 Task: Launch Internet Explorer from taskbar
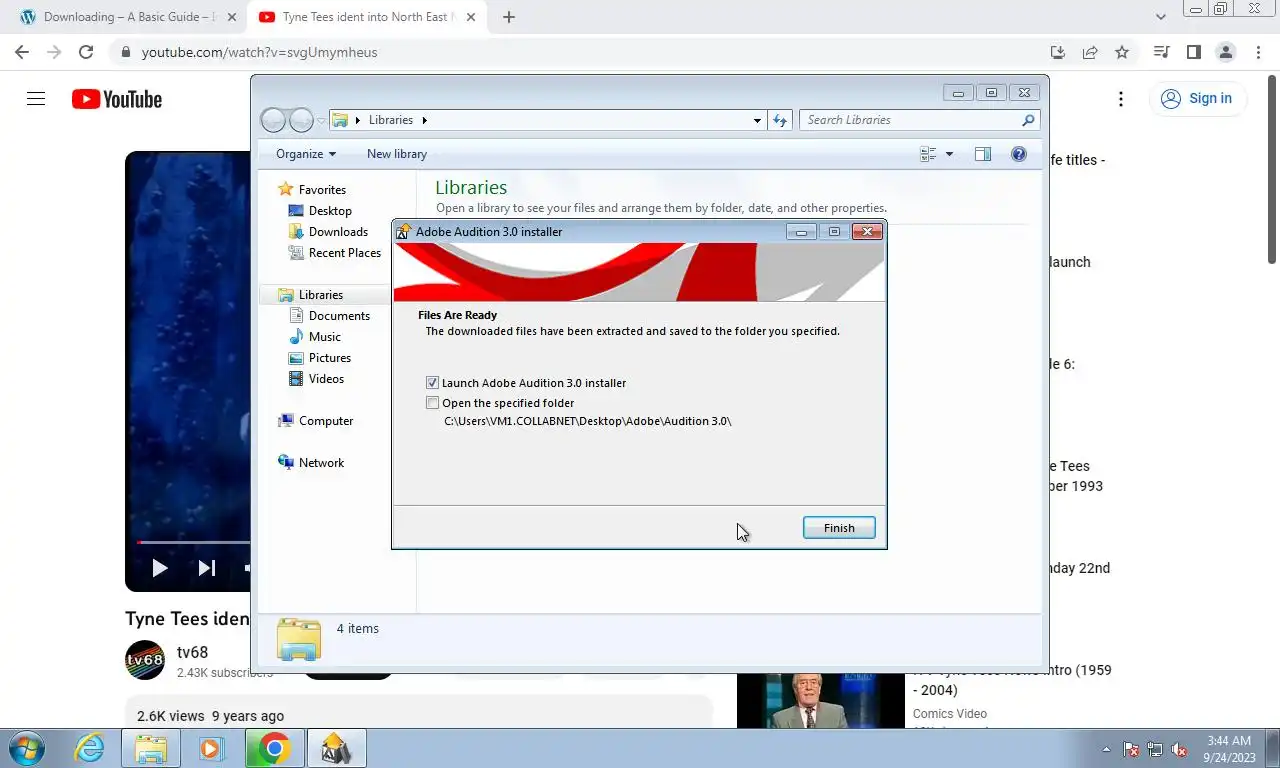click(89, 748)
